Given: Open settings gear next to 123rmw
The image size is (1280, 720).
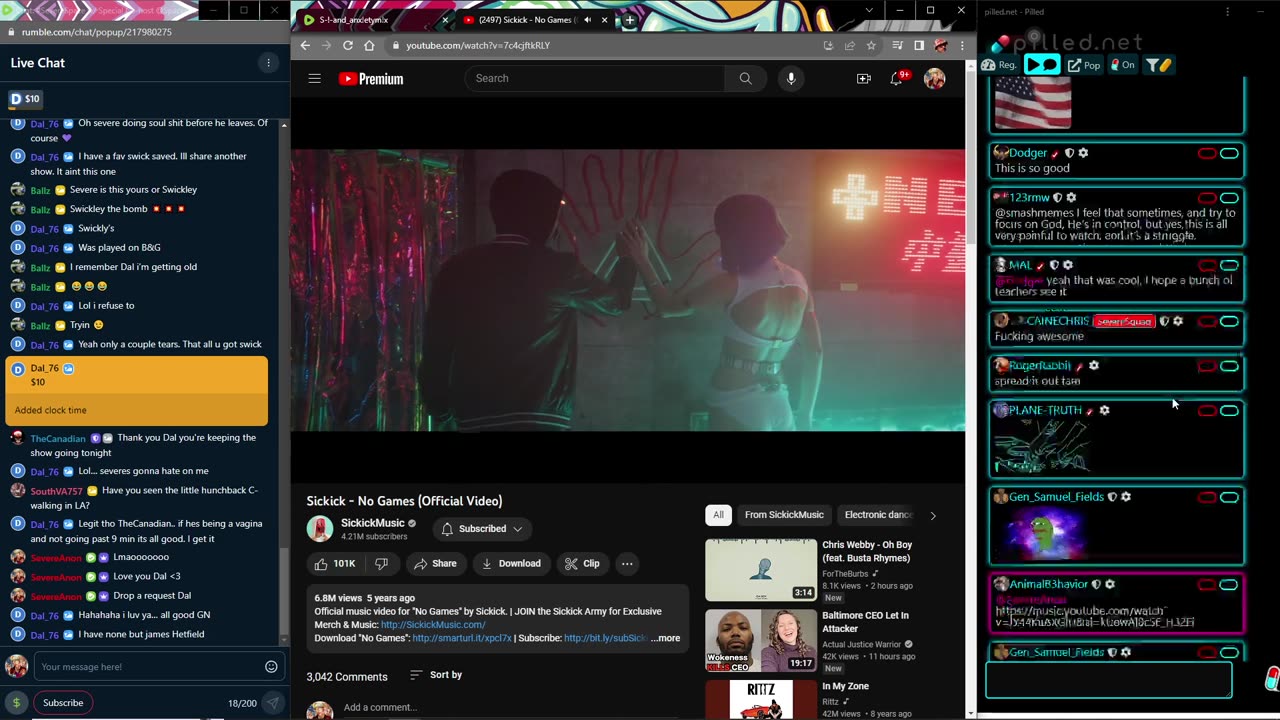Looking at the screenshot, I should tap(1071, 198).
